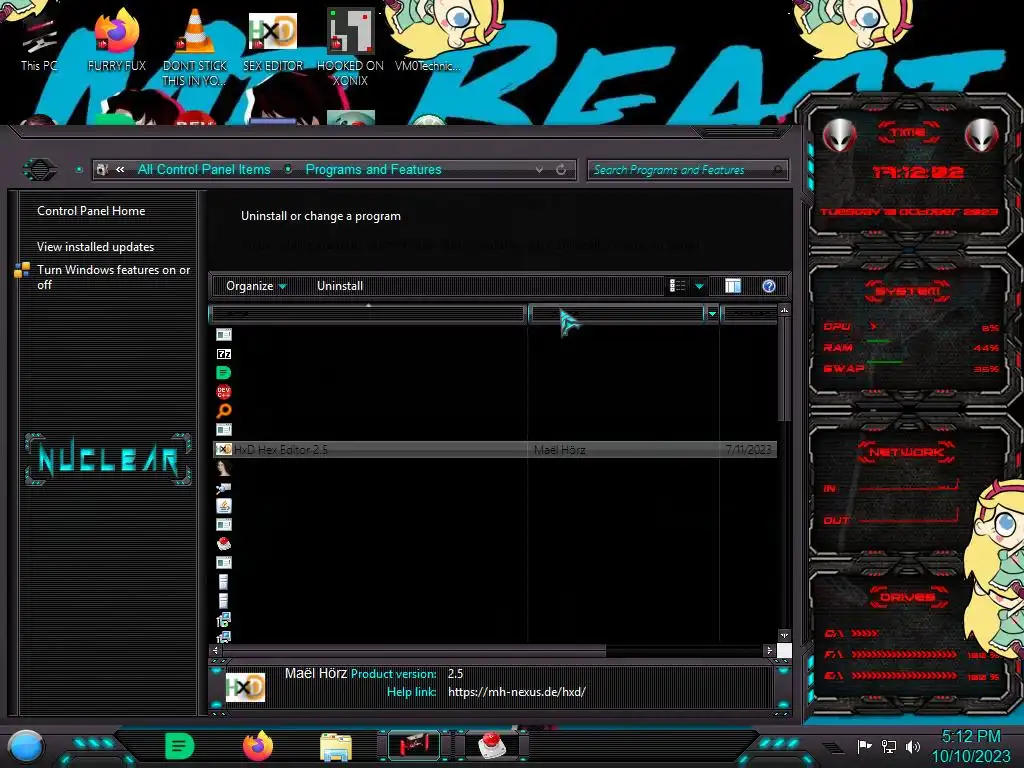Open red button app on the taskbar
The width and height of the screenshot is (1024, 768).
tap(492, 746)
